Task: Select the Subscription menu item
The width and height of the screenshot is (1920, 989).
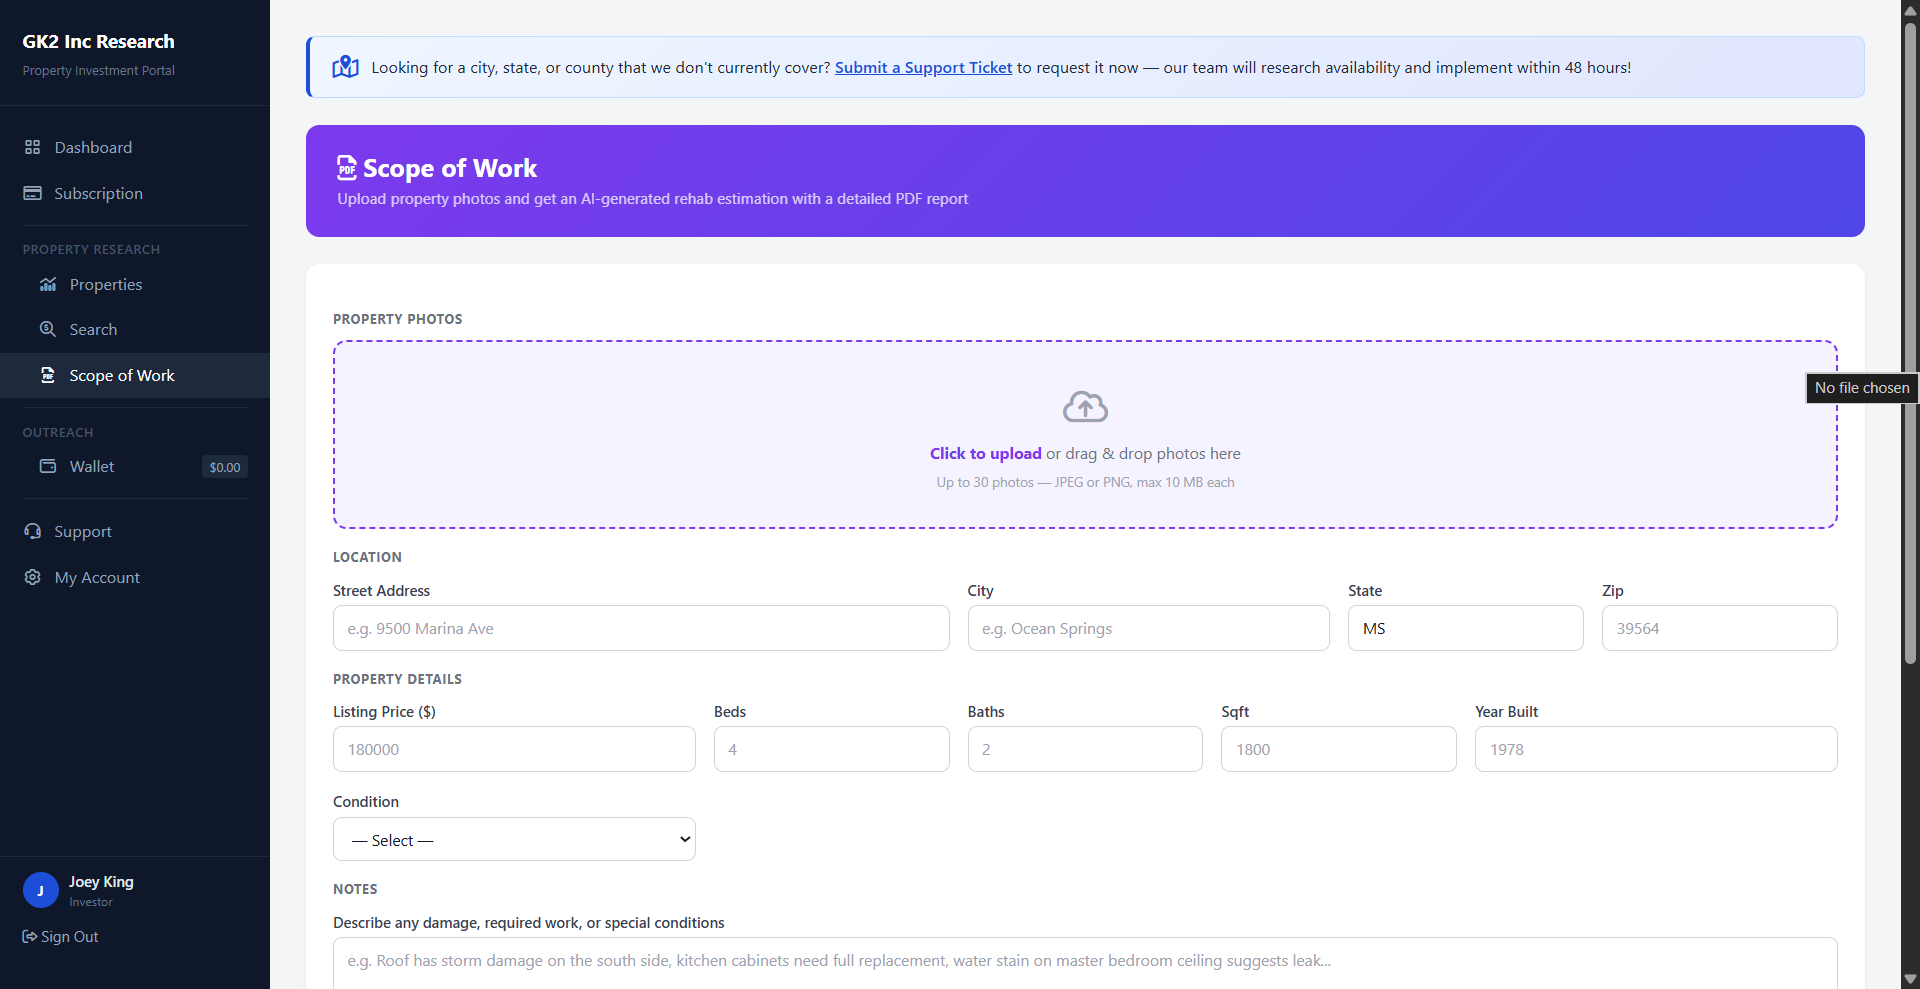Action: point(99,193)
